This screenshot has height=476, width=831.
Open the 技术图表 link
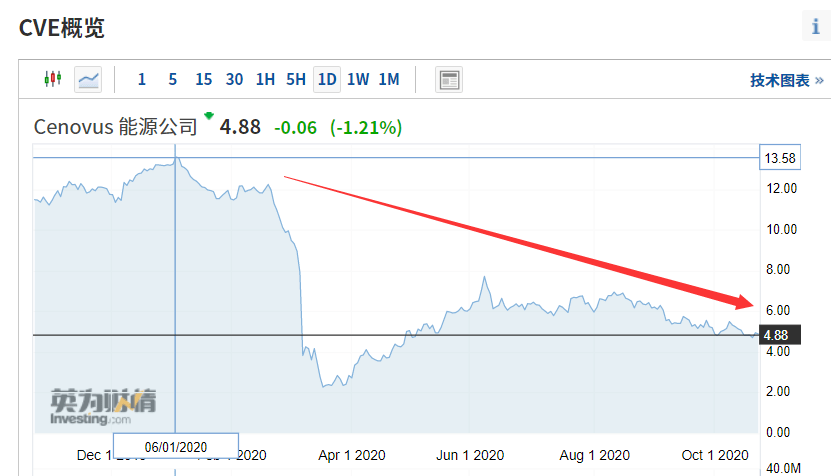coord(786,80)
